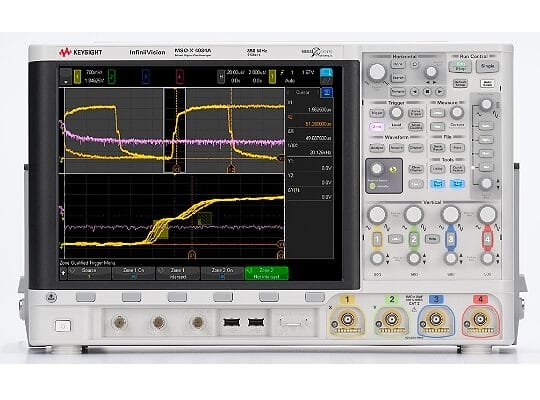Push the Force Trigger key
Screen dimensions: 540x400
[416, 113]
